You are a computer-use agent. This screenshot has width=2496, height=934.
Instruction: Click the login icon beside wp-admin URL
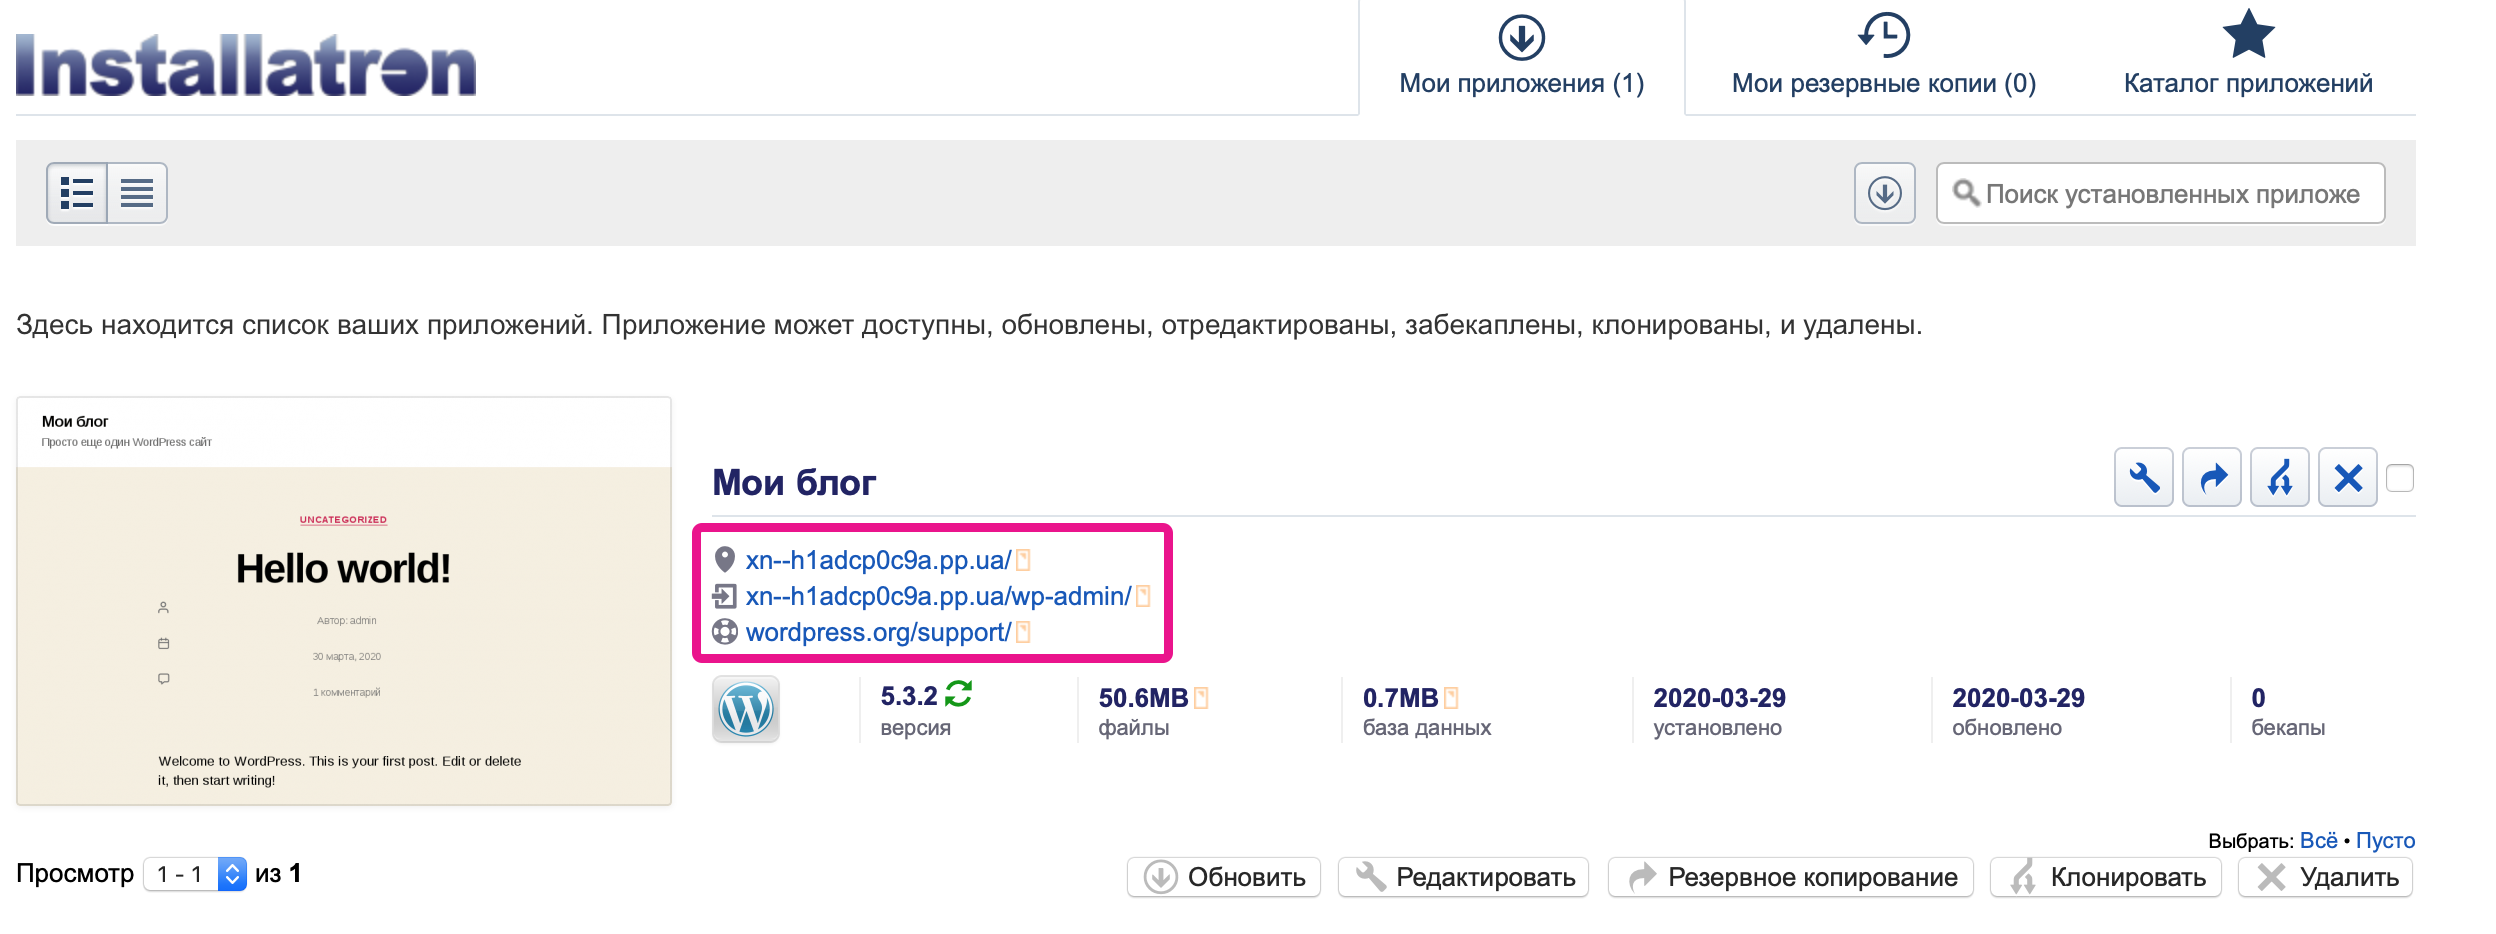[725, 597]
